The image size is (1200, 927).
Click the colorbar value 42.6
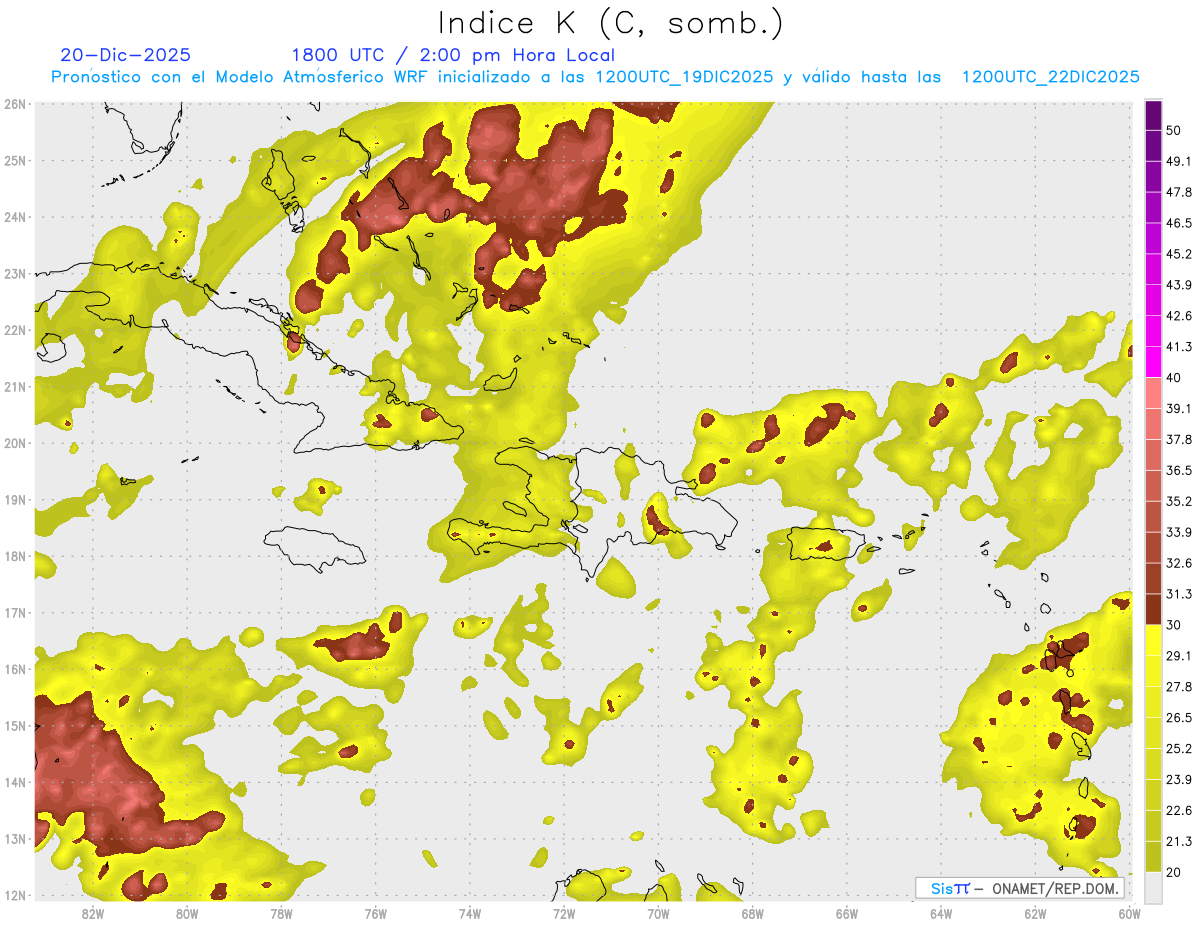(1178, 316)
